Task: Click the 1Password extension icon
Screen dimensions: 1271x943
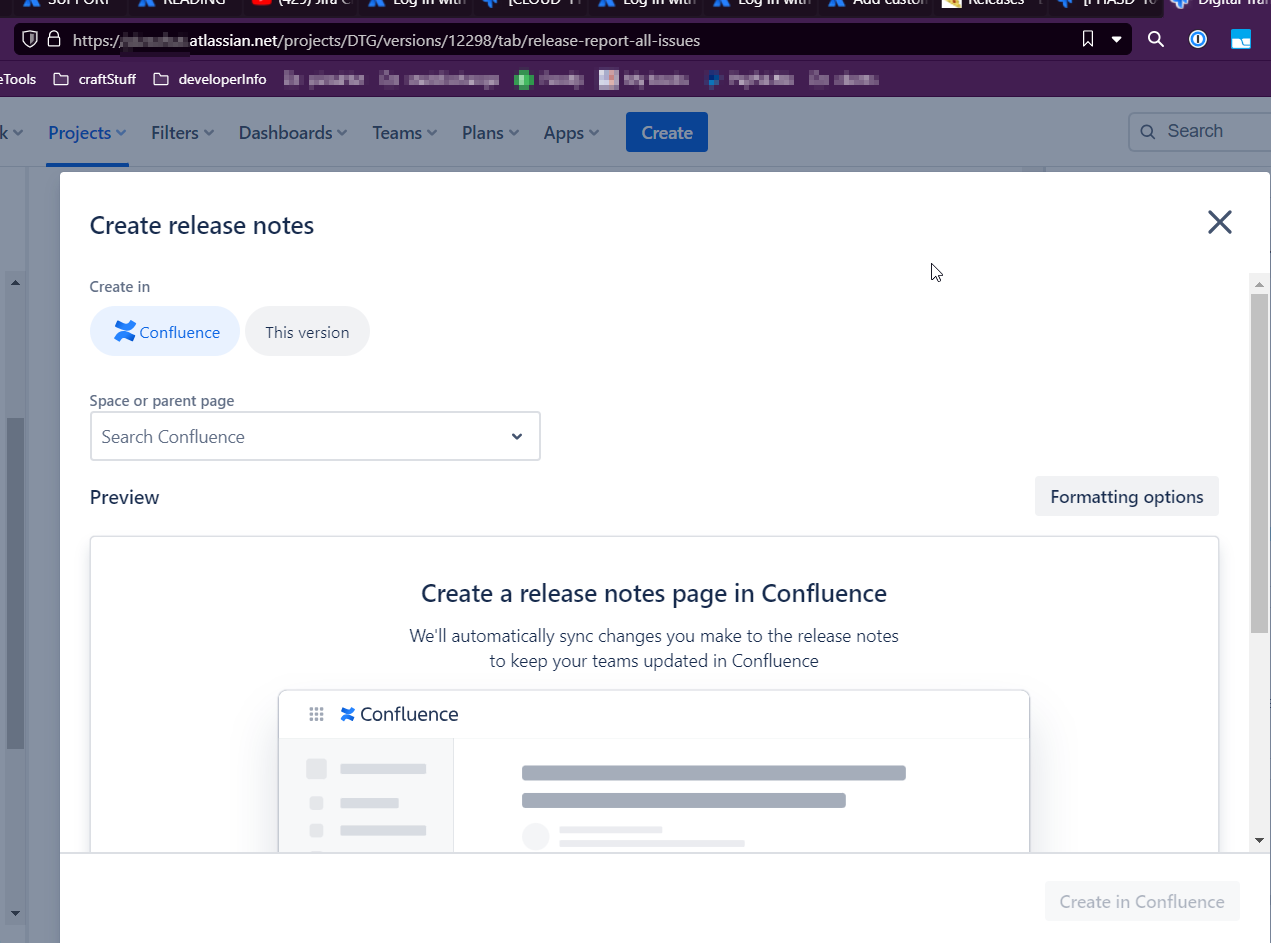Action: (x=1198, y=40)
